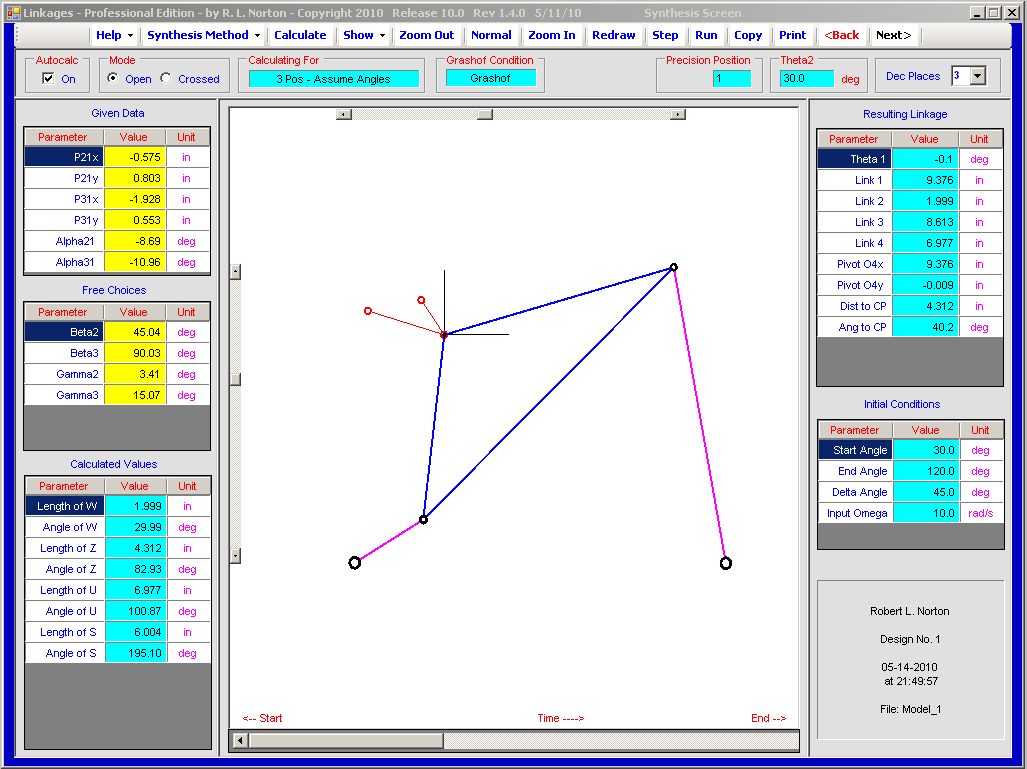Select the Crossed mode radio button
This screenshot has height=769, width=1027.
[x=166, y=79]
